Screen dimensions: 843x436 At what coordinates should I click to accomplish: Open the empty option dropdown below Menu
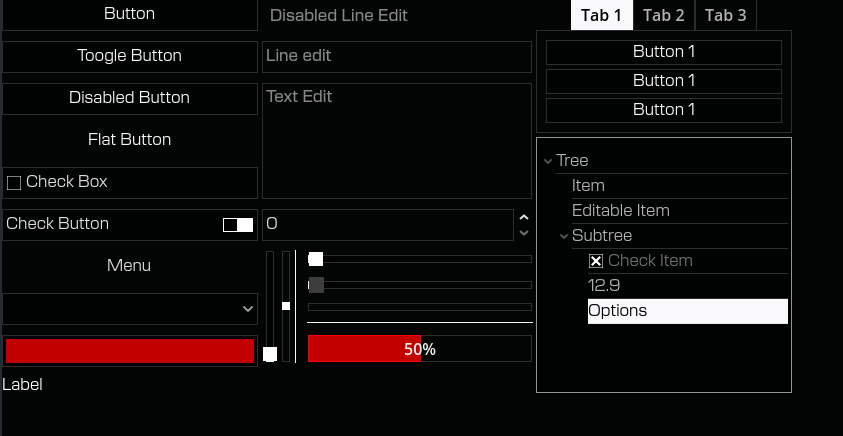(130, 309)
